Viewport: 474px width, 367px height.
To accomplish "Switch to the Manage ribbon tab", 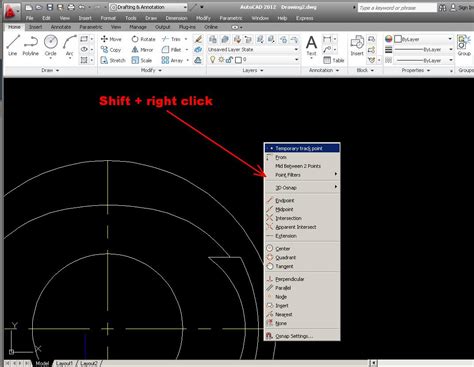I will tap(138, 27).
